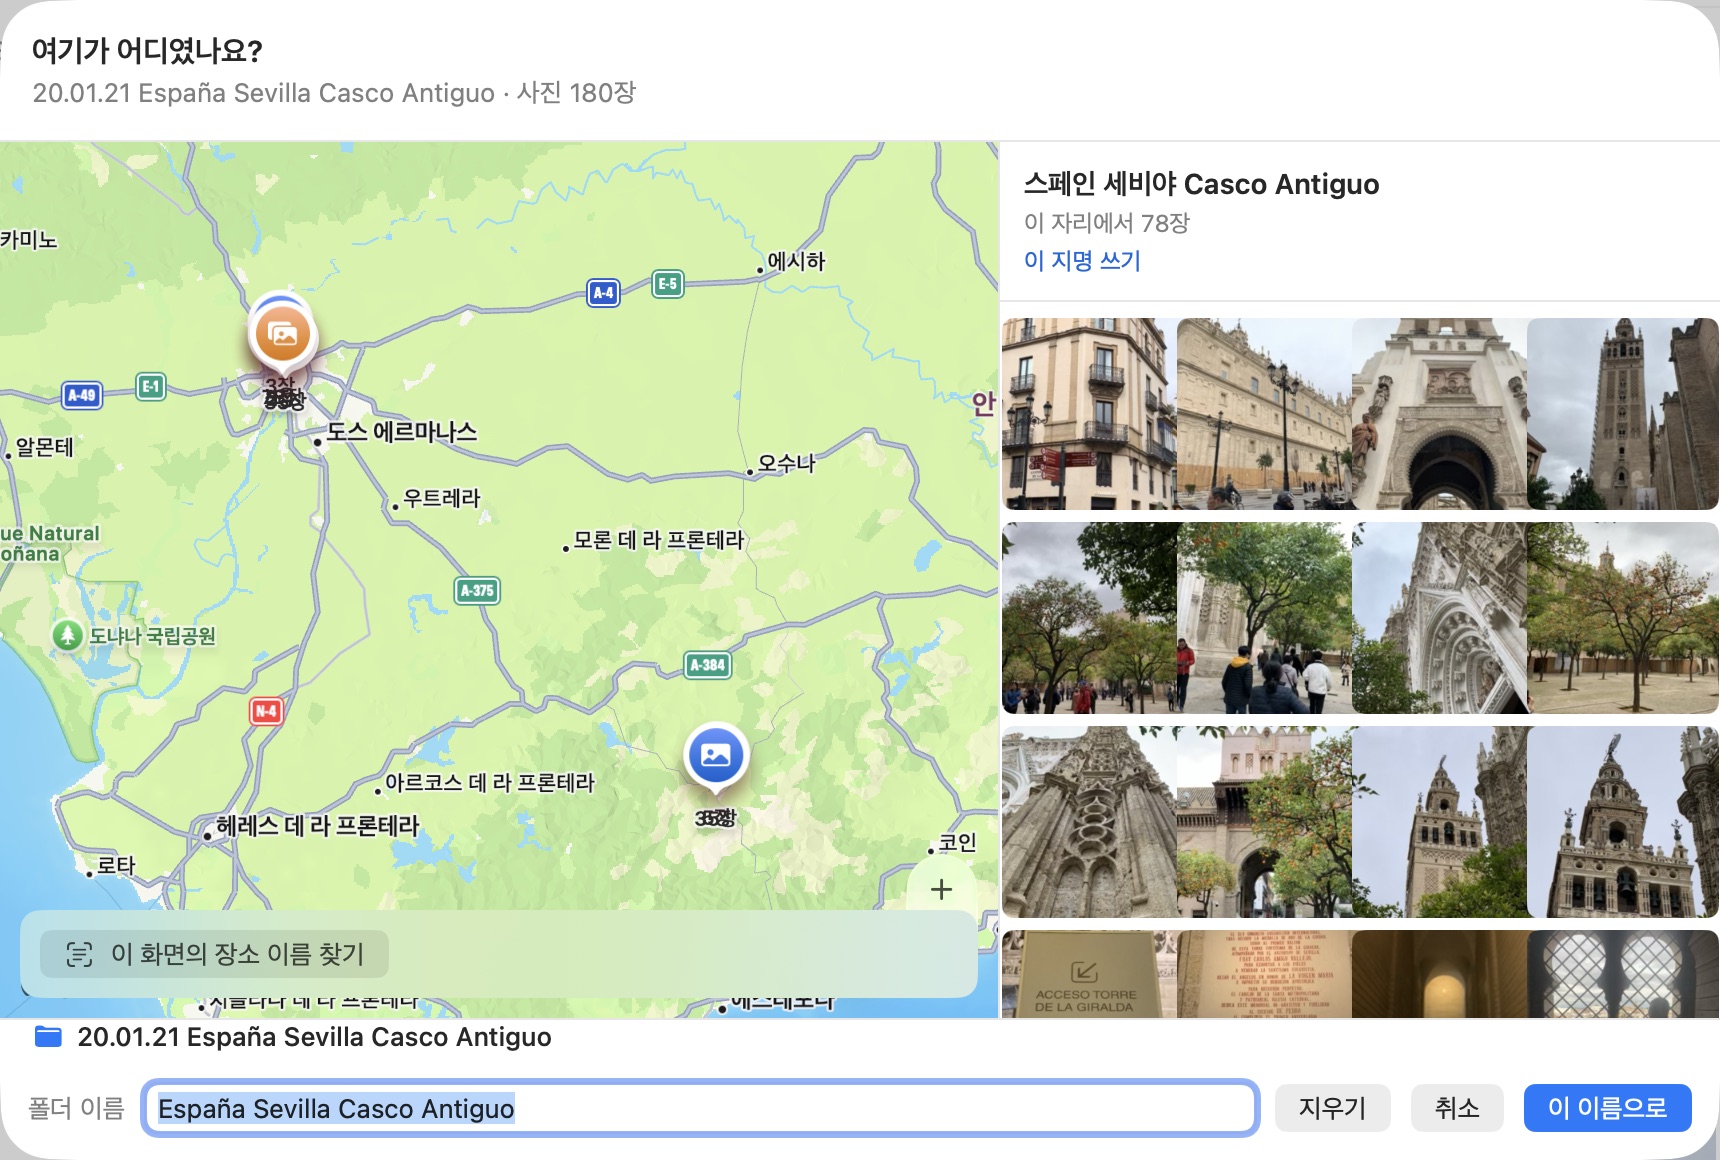Click the blue photo pin near Ronda

coord(716,755)
